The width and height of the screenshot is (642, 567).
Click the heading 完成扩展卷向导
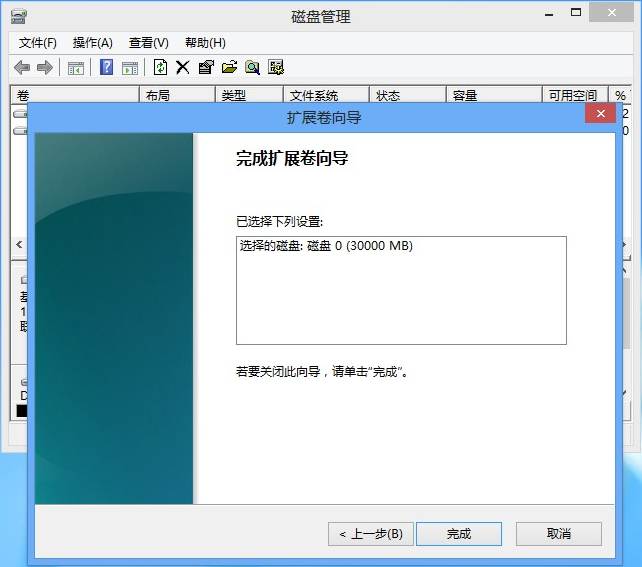pos(292,158)
